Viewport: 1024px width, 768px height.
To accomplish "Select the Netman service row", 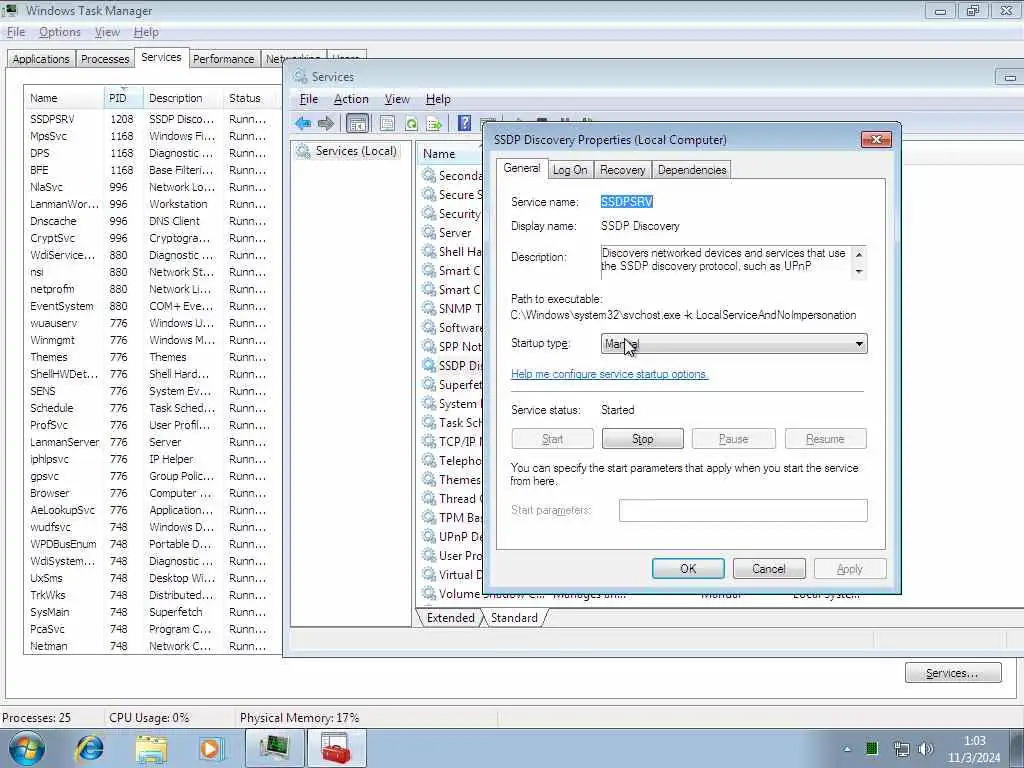I will coord(152,646).
